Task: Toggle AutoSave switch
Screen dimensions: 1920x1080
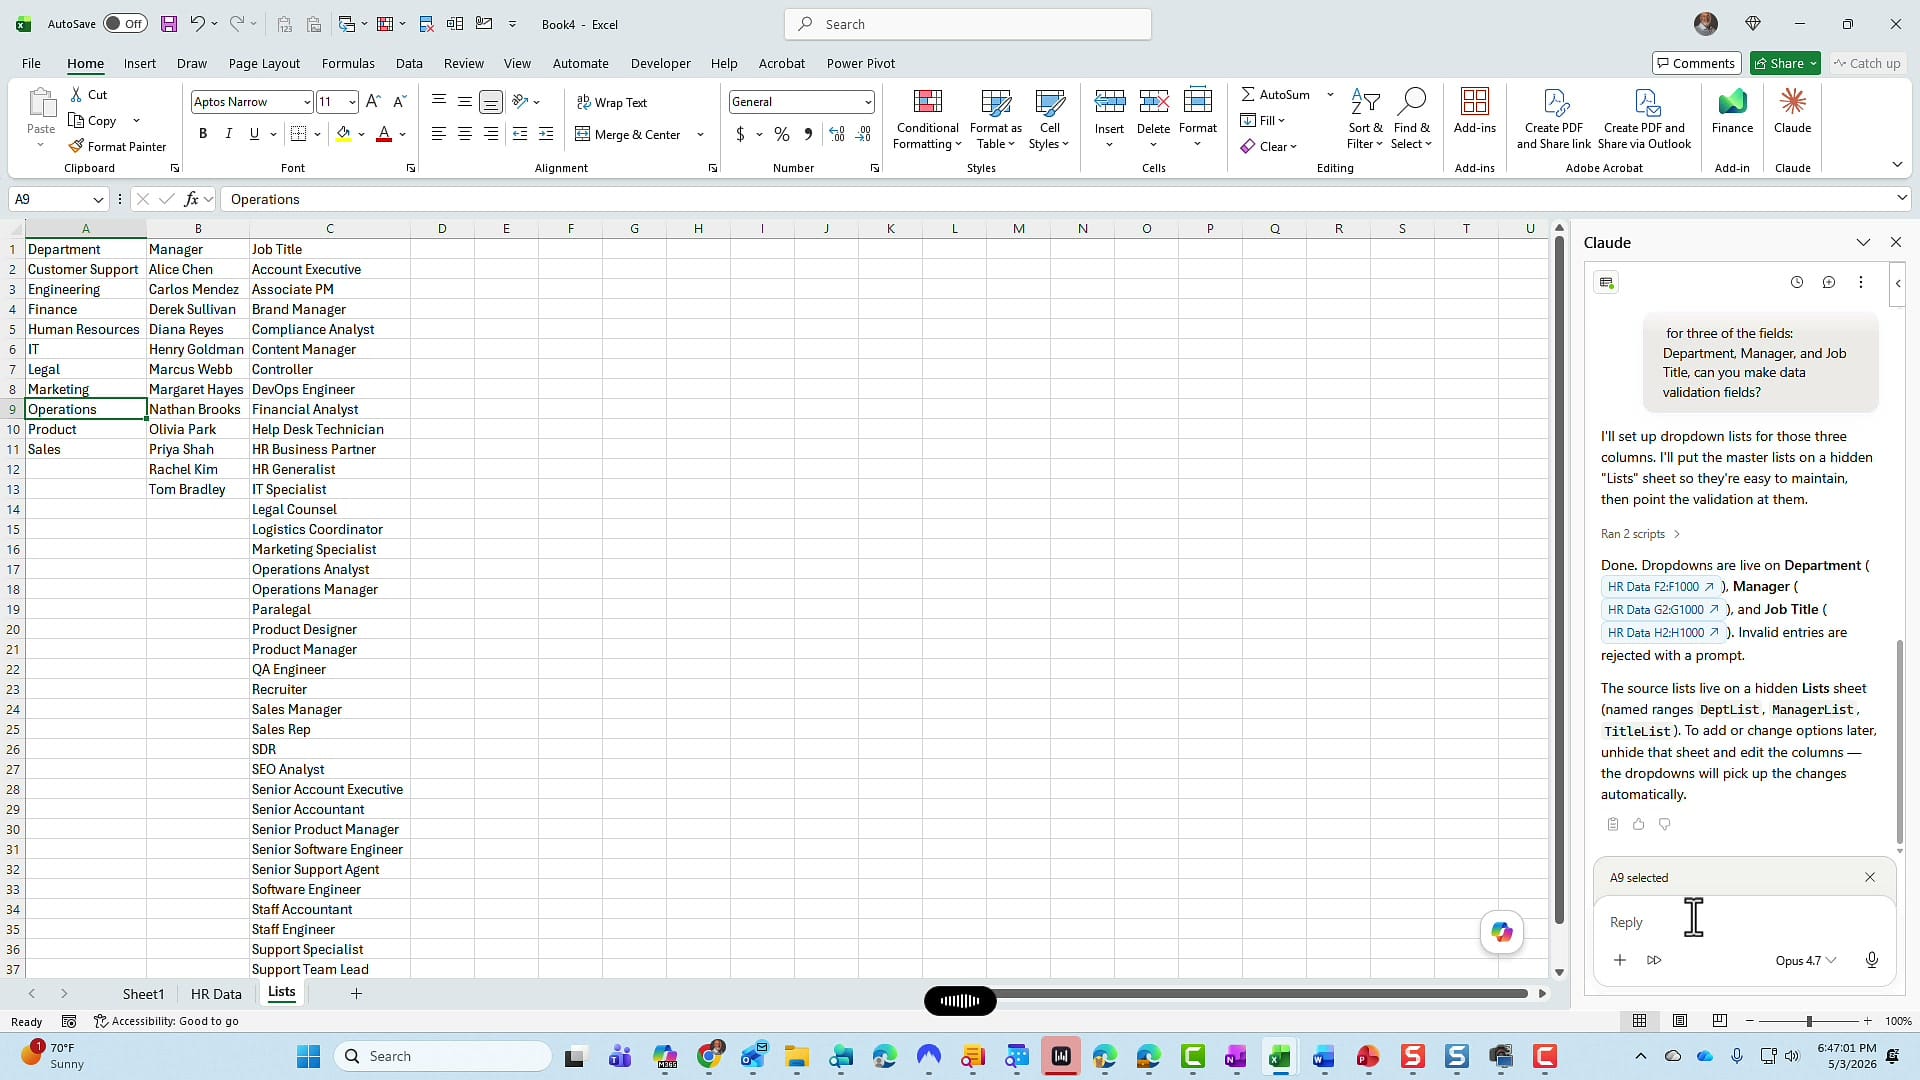Action: (125, 24)
